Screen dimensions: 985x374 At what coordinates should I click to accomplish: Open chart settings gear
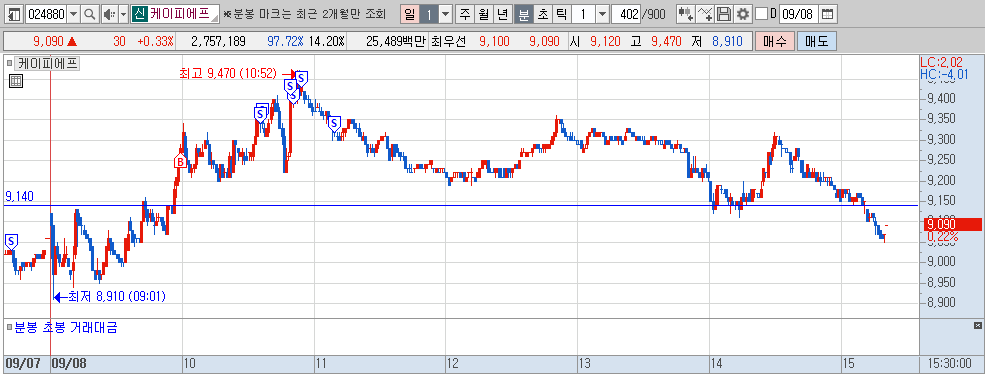(743, 13)
